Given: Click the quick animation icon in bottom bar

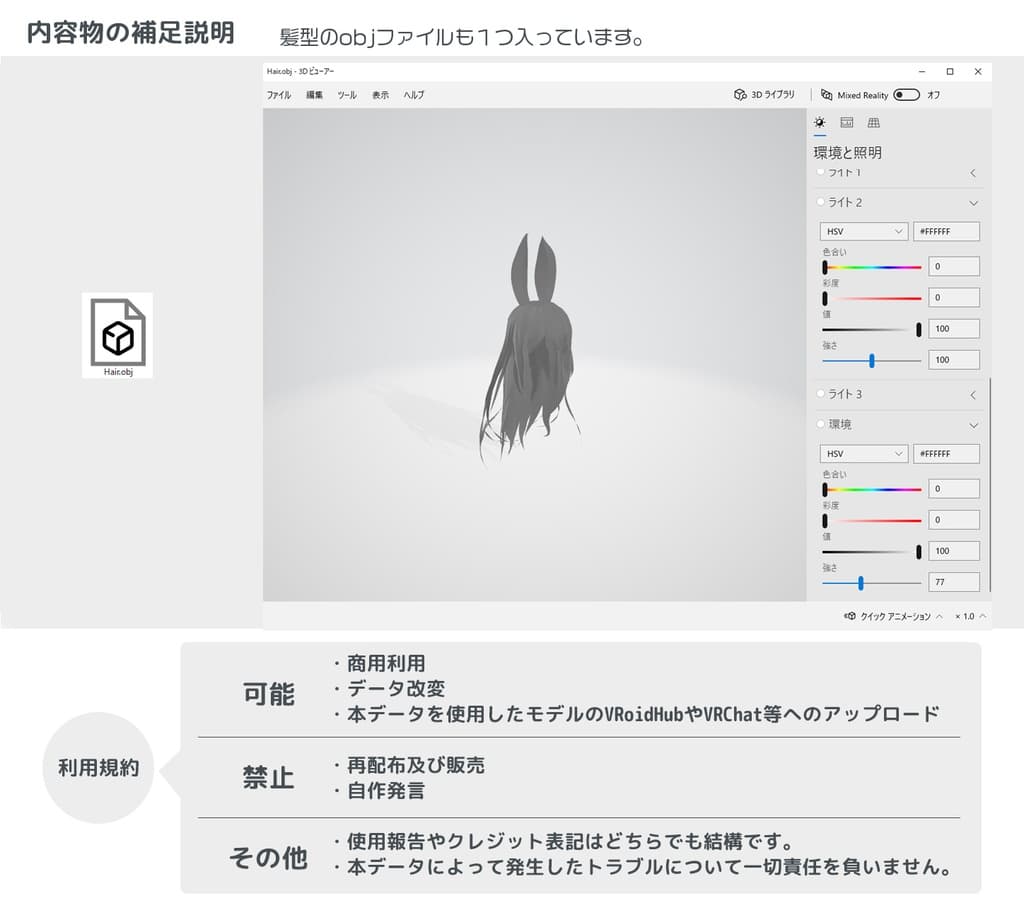Looking at the screenshot, I should click(849, 616).
